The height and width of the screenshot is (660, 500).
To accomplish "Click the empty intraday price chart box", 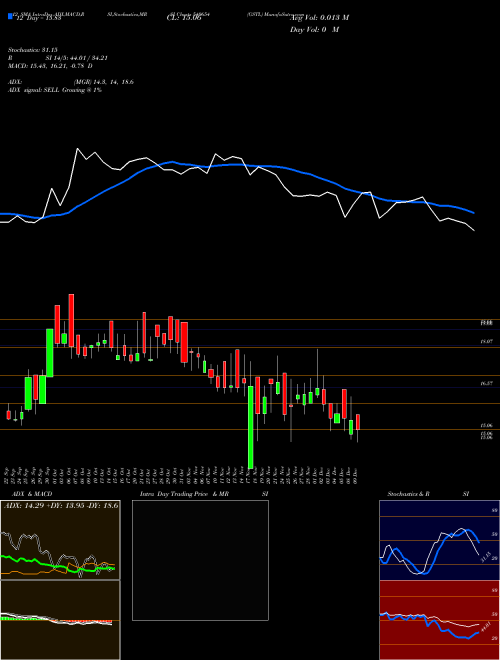I will click(200, 560).
